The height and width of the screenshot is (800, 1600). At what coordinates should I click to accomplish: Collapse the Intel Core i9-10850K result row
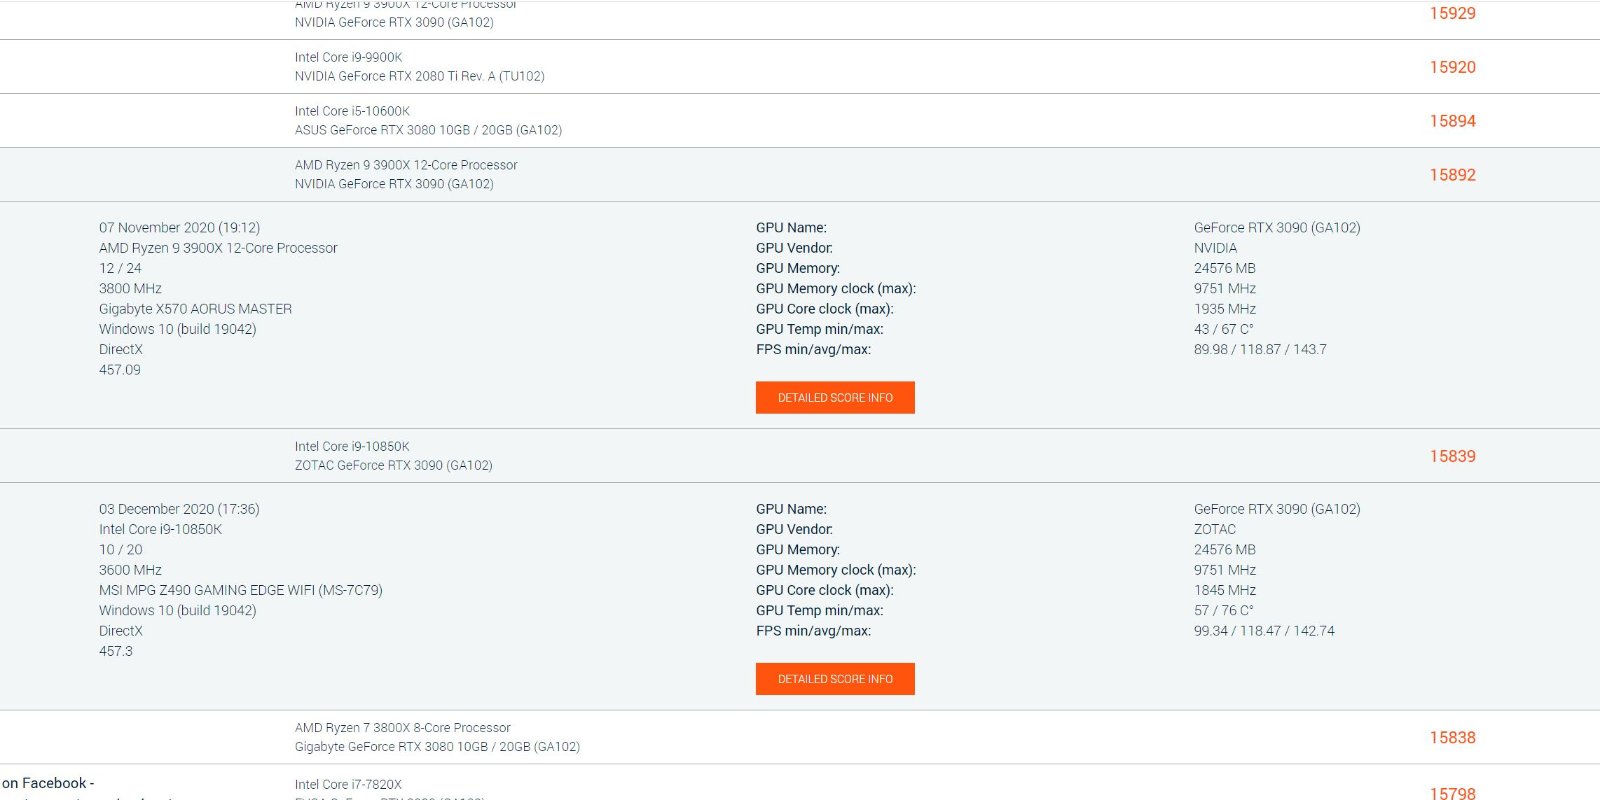800,456
